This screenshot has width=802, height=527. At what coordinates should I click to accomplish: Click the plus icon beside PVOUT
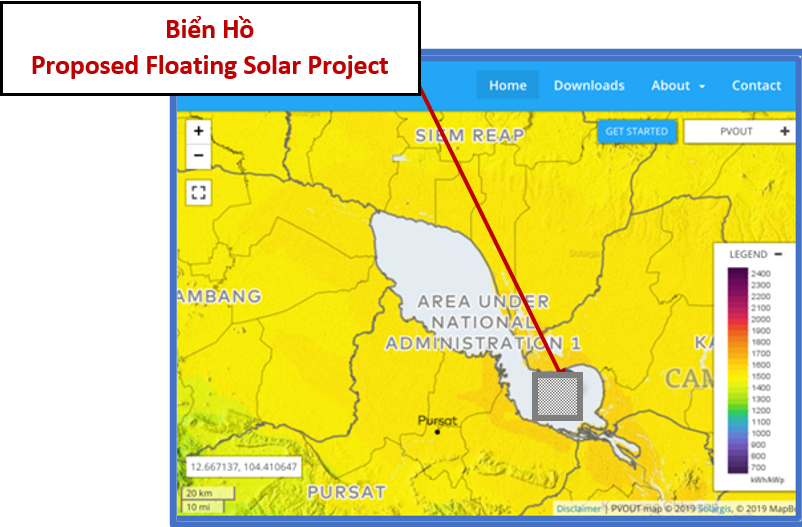(x=784, y=131)
